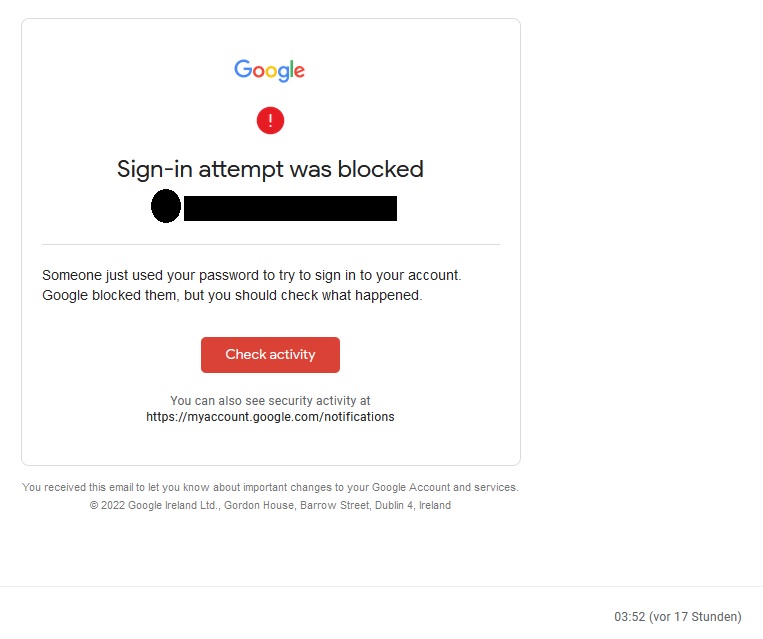
Task: Click the 'vor 17 Stunden' relative time
Action: (x=695, y=617)
